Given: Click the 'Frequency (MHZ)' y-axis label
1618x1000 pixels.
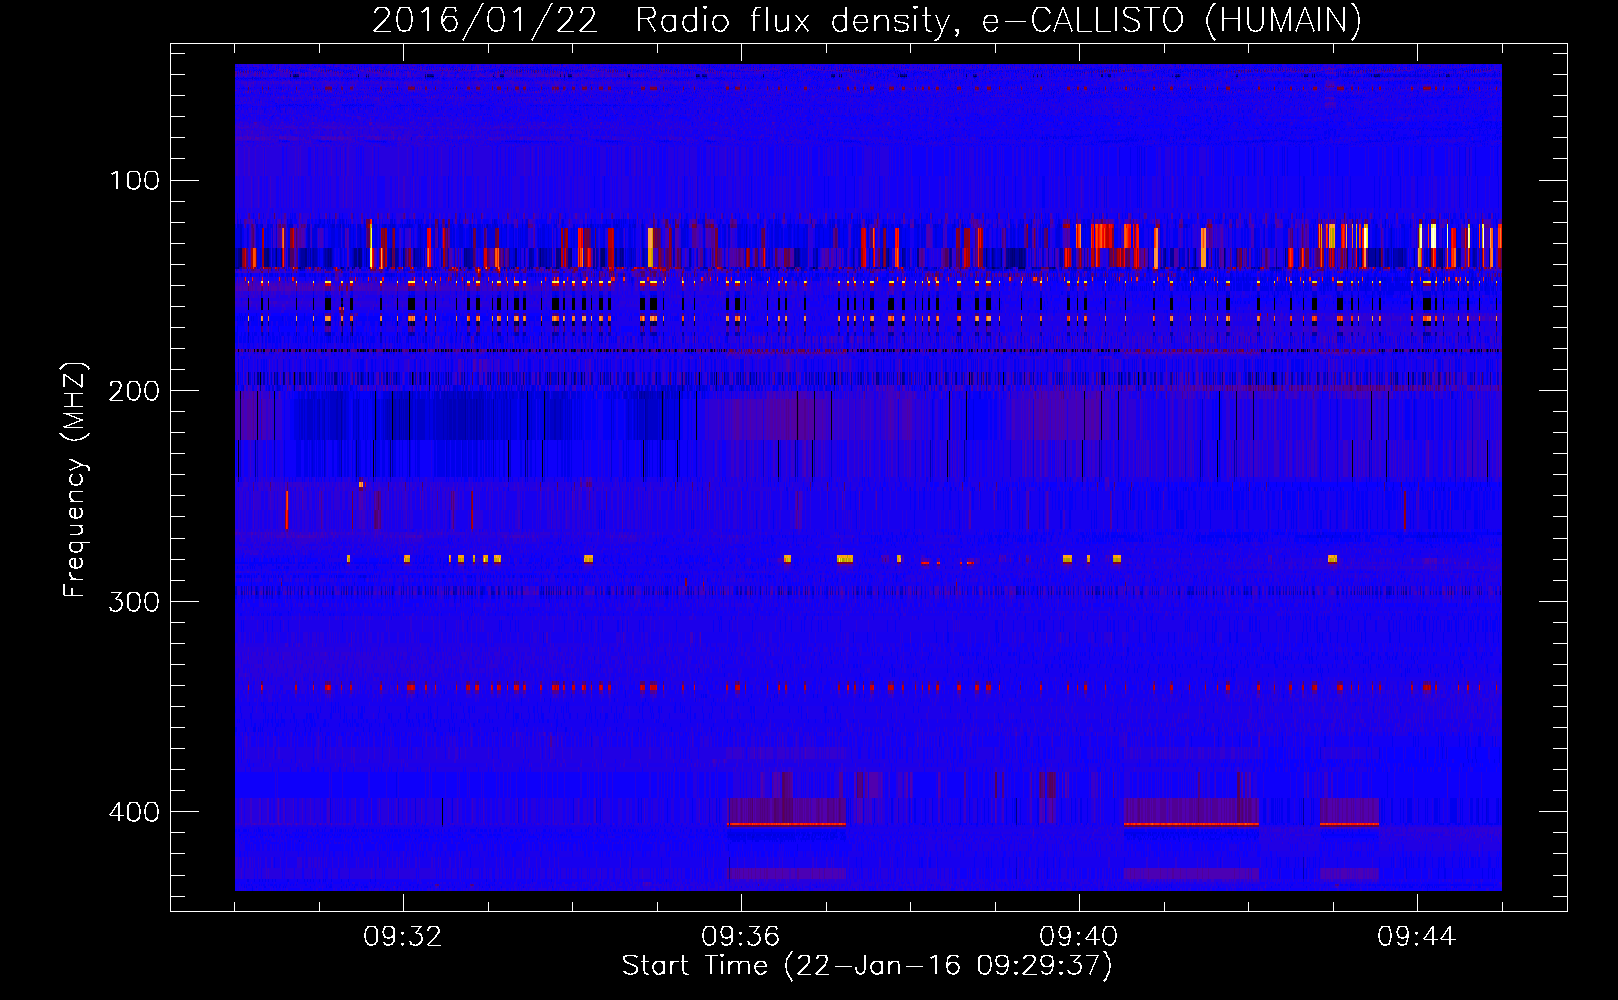Looking at the screenshot, I should point(76,480).
